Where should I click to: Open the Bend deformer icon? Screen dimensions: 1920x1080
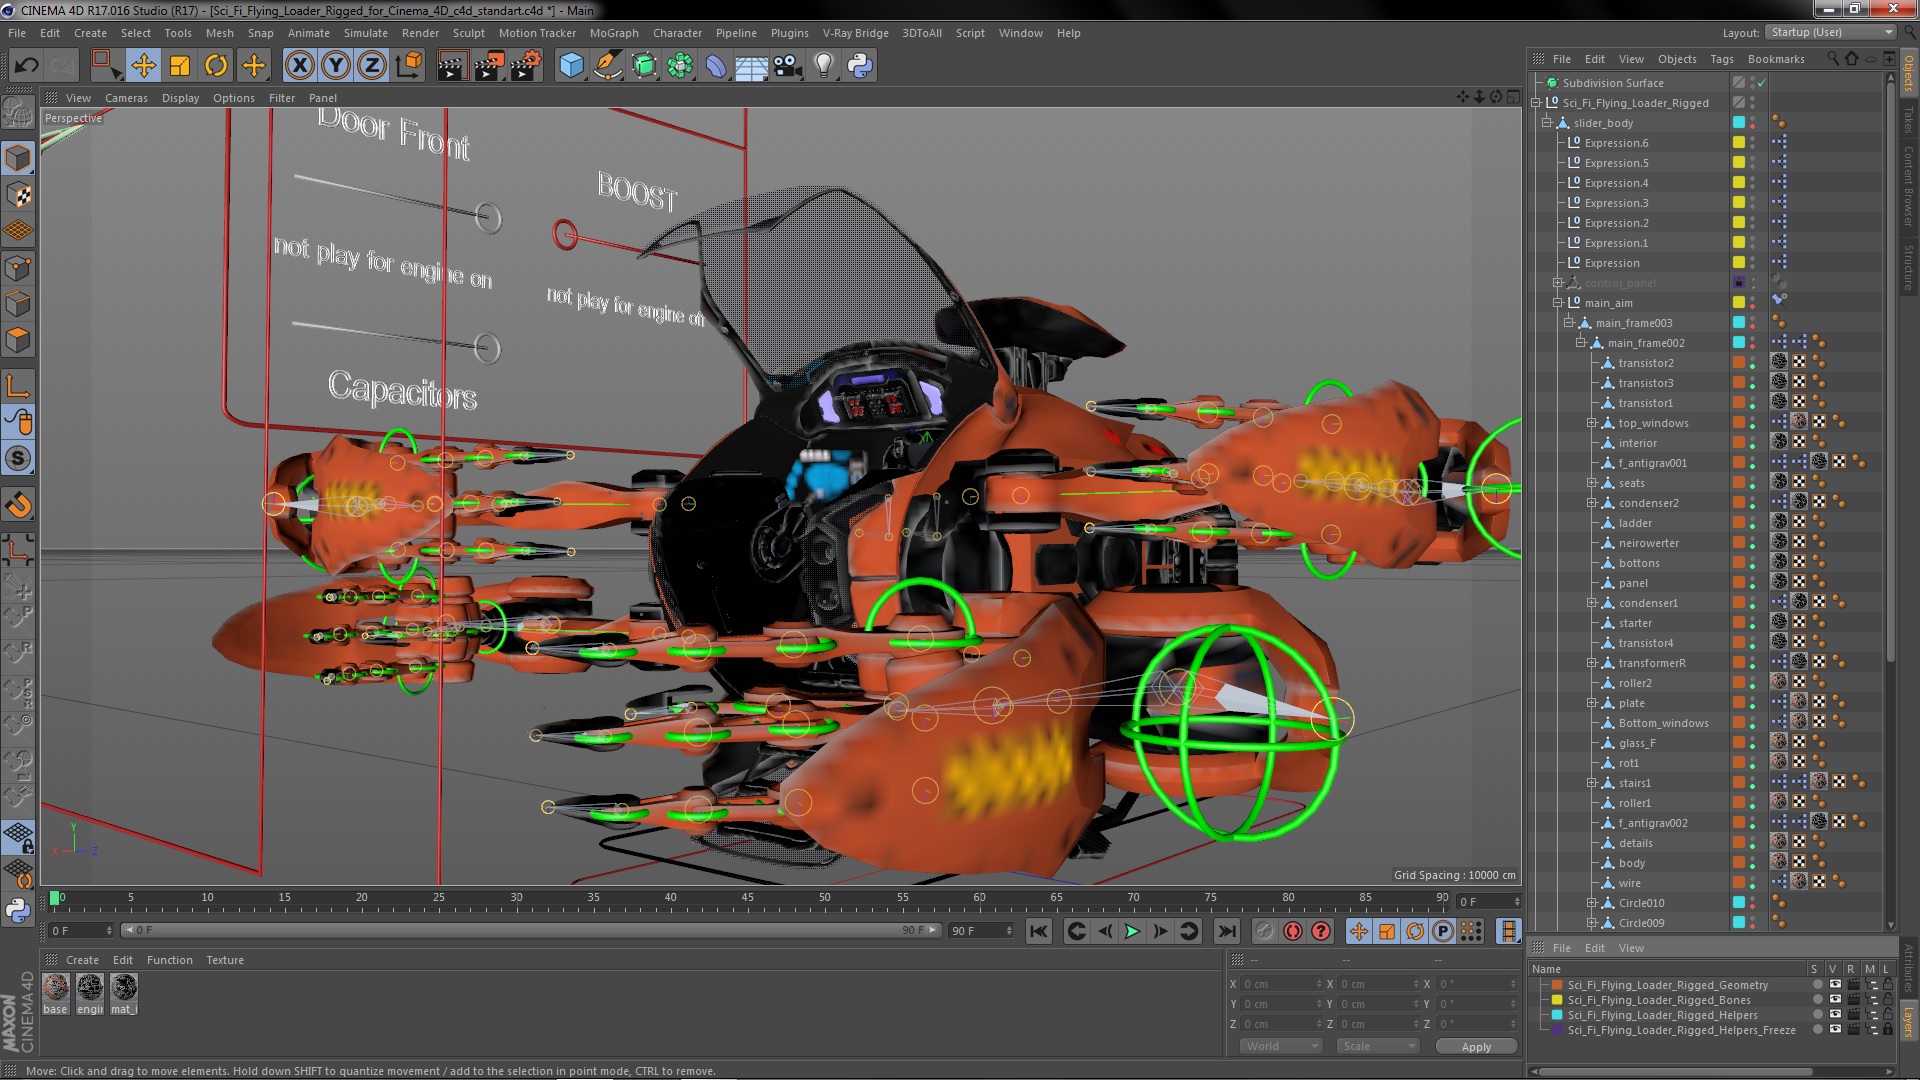pyautogui.click(x=716, y=66)
